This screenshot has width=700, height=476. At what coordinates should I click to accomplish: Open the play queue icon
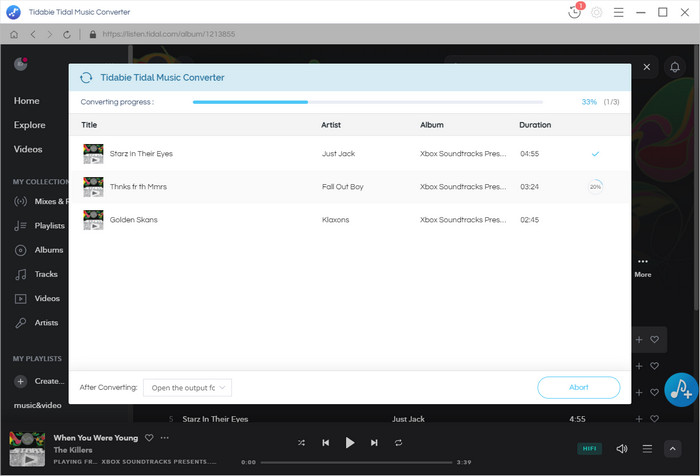point(647,449)
